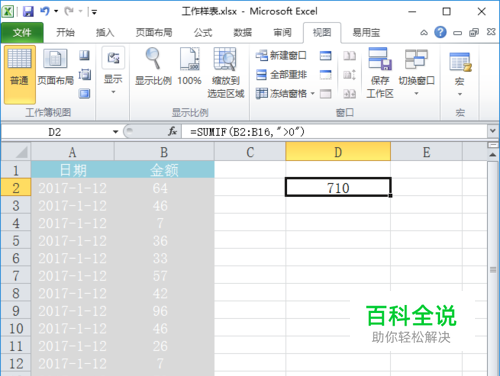Switch to the 易用宝 ribbon tab
The width and height of the screenshot is (500, 376).
click(366, 33)
